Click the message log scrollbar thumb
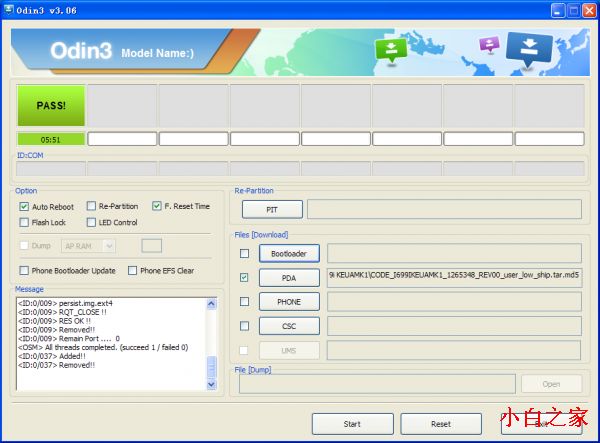600x443 pixels. 211,367
